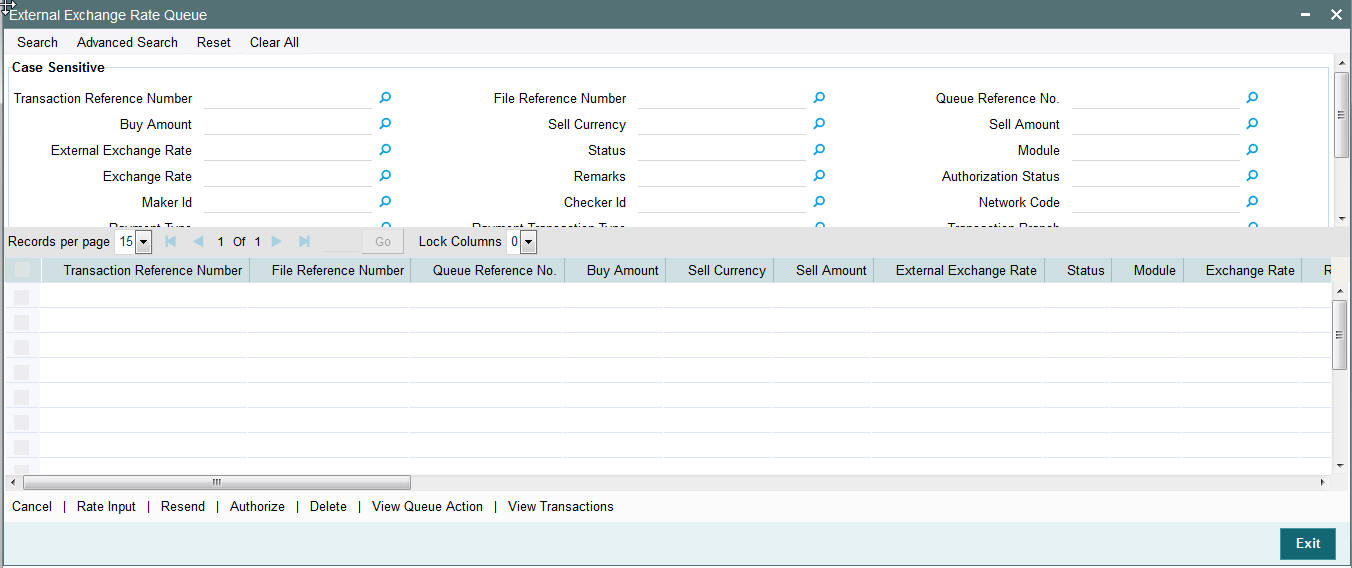Click into the Sell Currency input field
Screen dimensions: 1352x568
tap(722, 124)
